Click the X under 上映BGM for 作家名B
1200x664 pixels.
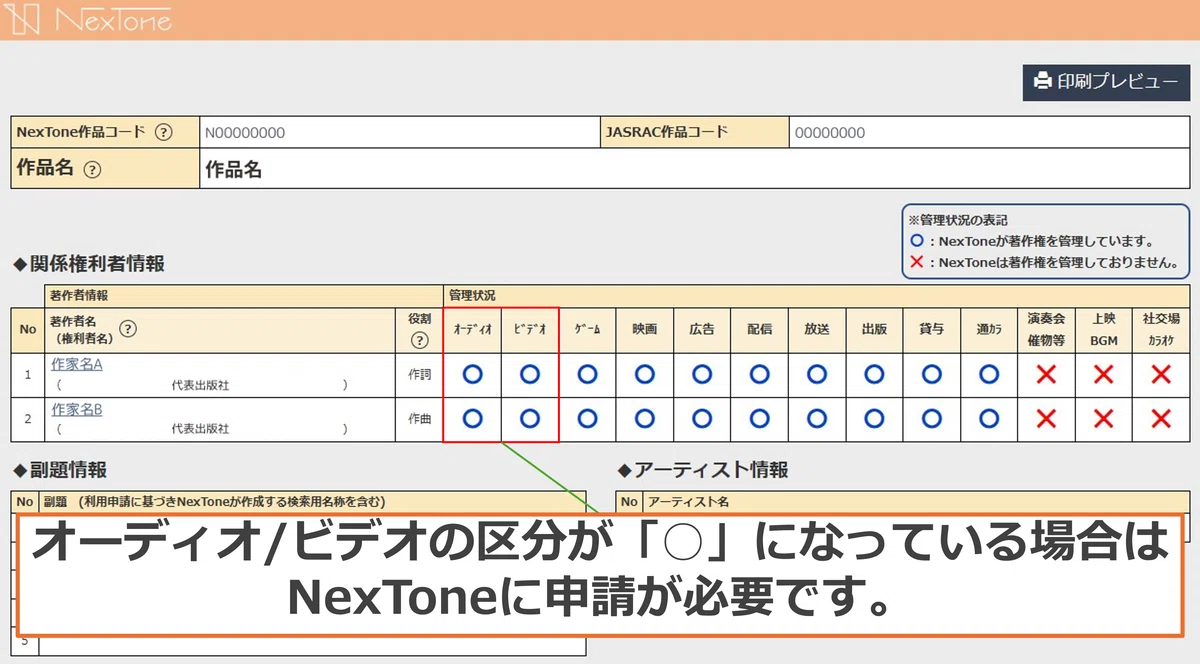[x=1103, y=419]
